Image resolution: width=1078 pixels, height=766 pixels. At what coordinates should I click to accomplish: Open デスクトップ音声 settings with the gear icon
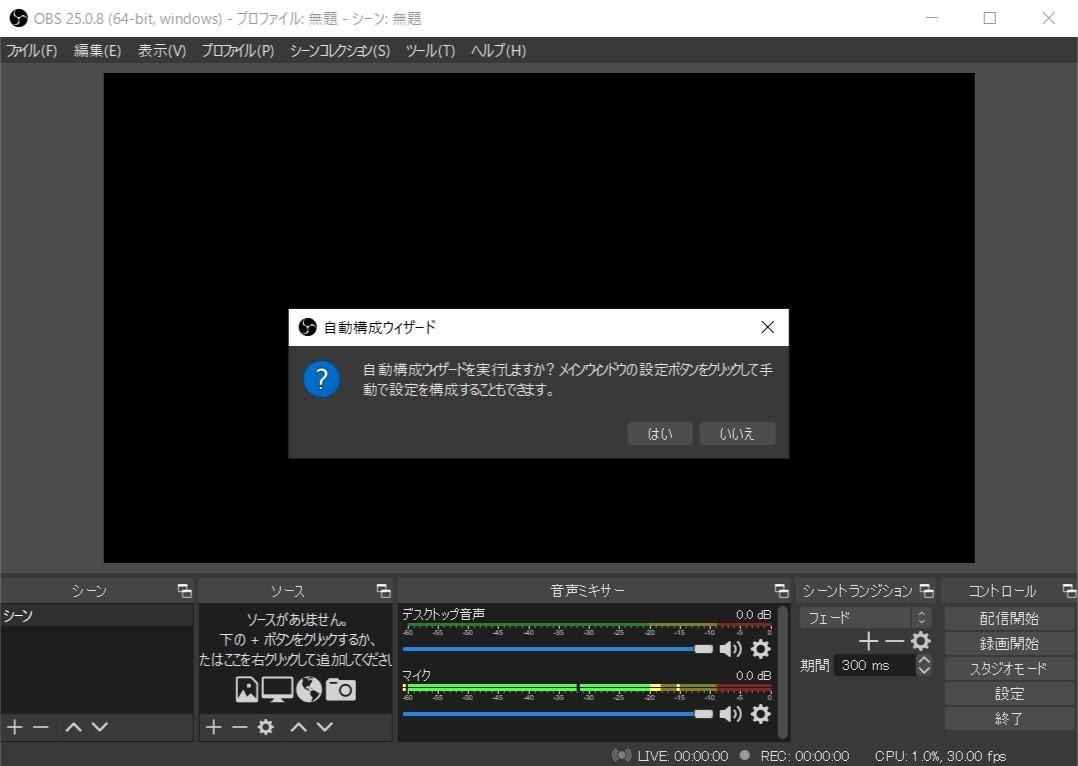(x=760, y=649)
